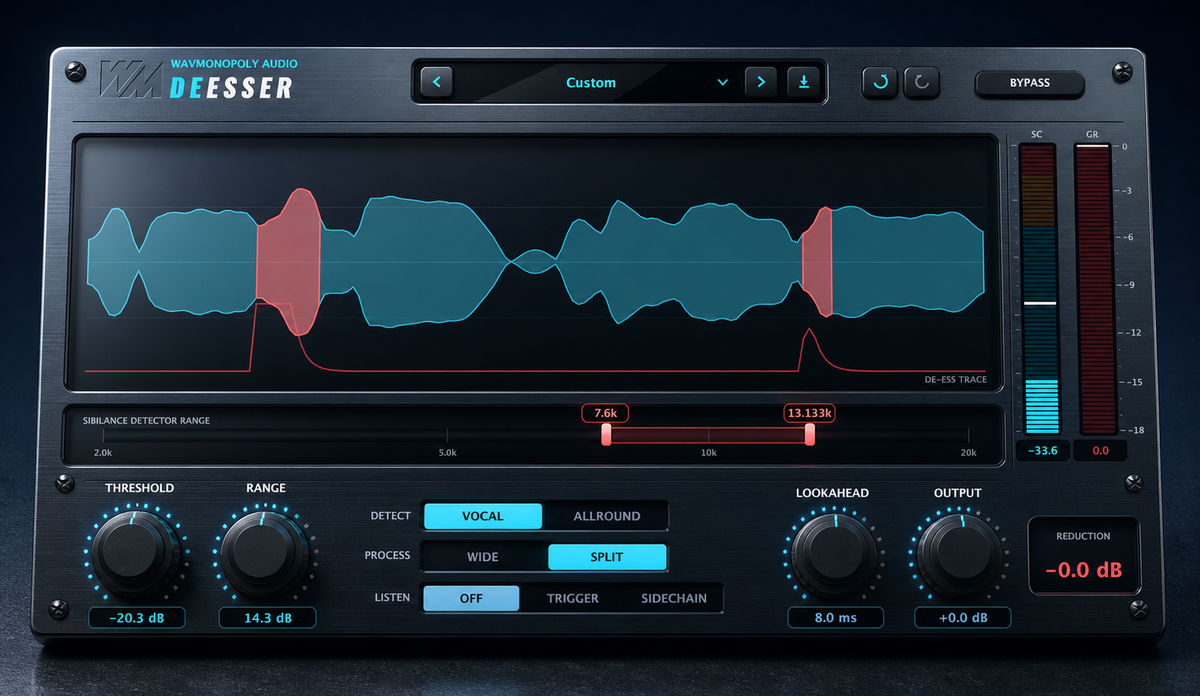Click the undo arrow icon
Viewport: 1200px width, 696px height.
(880, 82)
